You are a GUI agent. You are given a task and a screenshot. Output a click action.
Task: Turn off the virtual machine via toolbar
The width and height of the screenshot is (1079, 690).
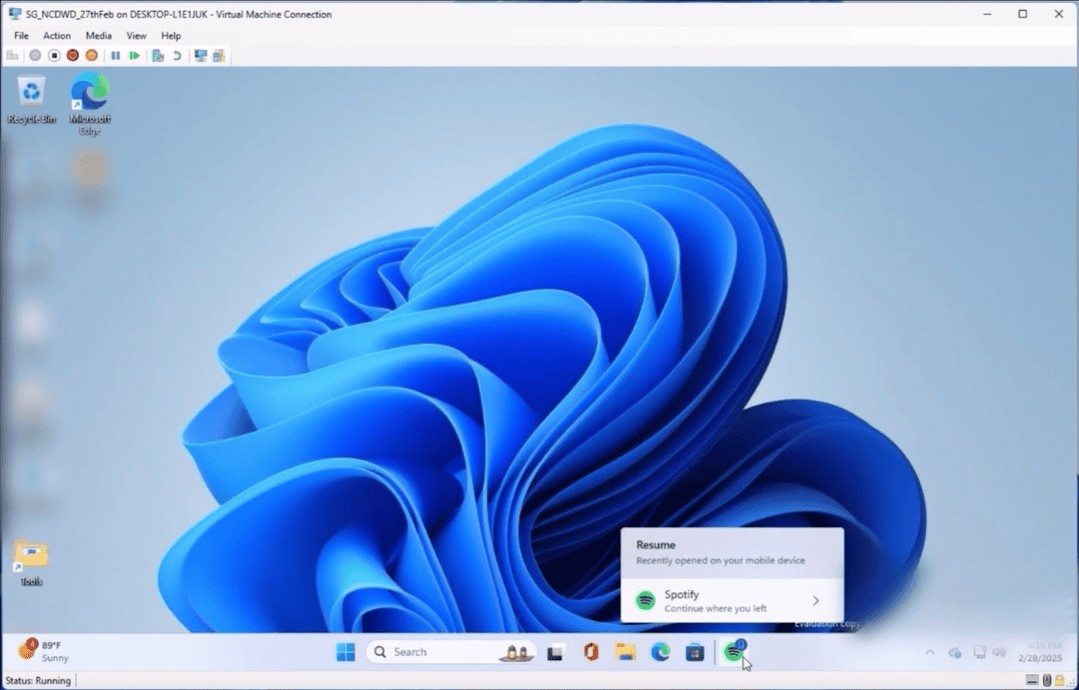point(54,56)
